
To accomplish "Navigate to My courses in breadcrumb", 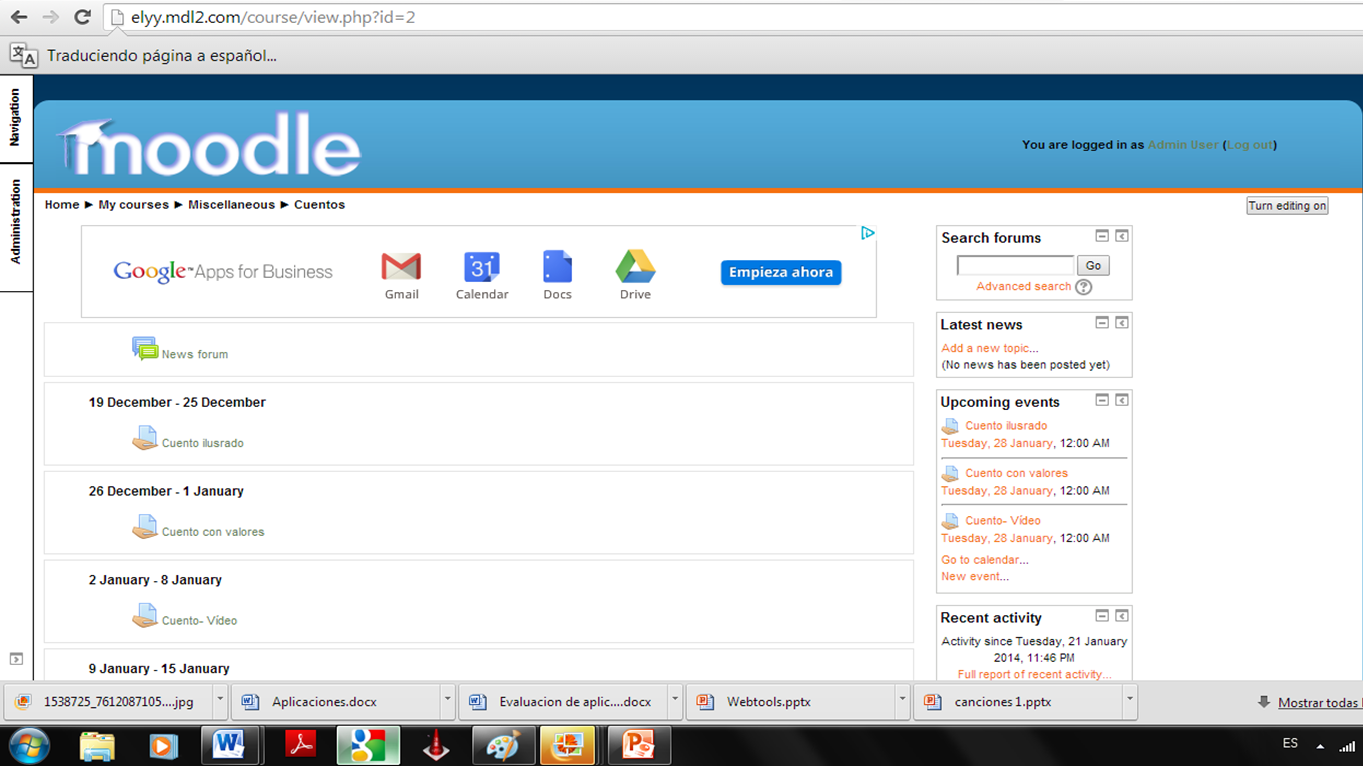I will pyautogui.click(x=133, y=205).
